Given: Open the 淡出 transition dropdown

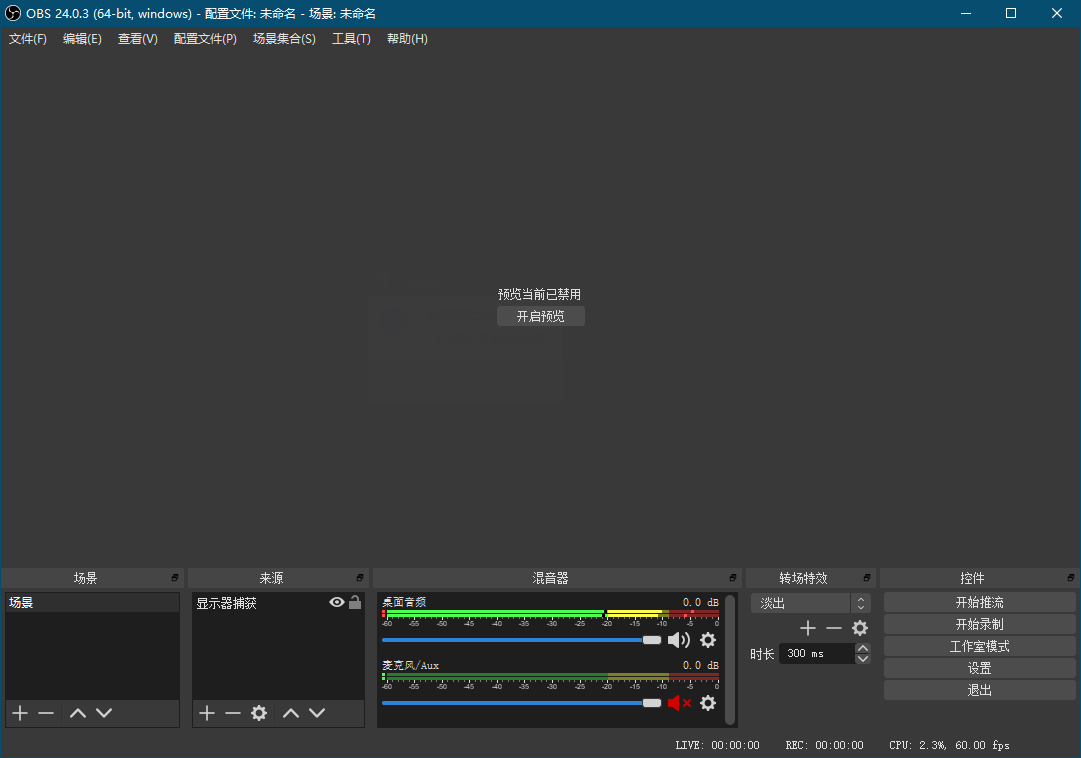Looking at the screenshot, I should coord(811,603).
